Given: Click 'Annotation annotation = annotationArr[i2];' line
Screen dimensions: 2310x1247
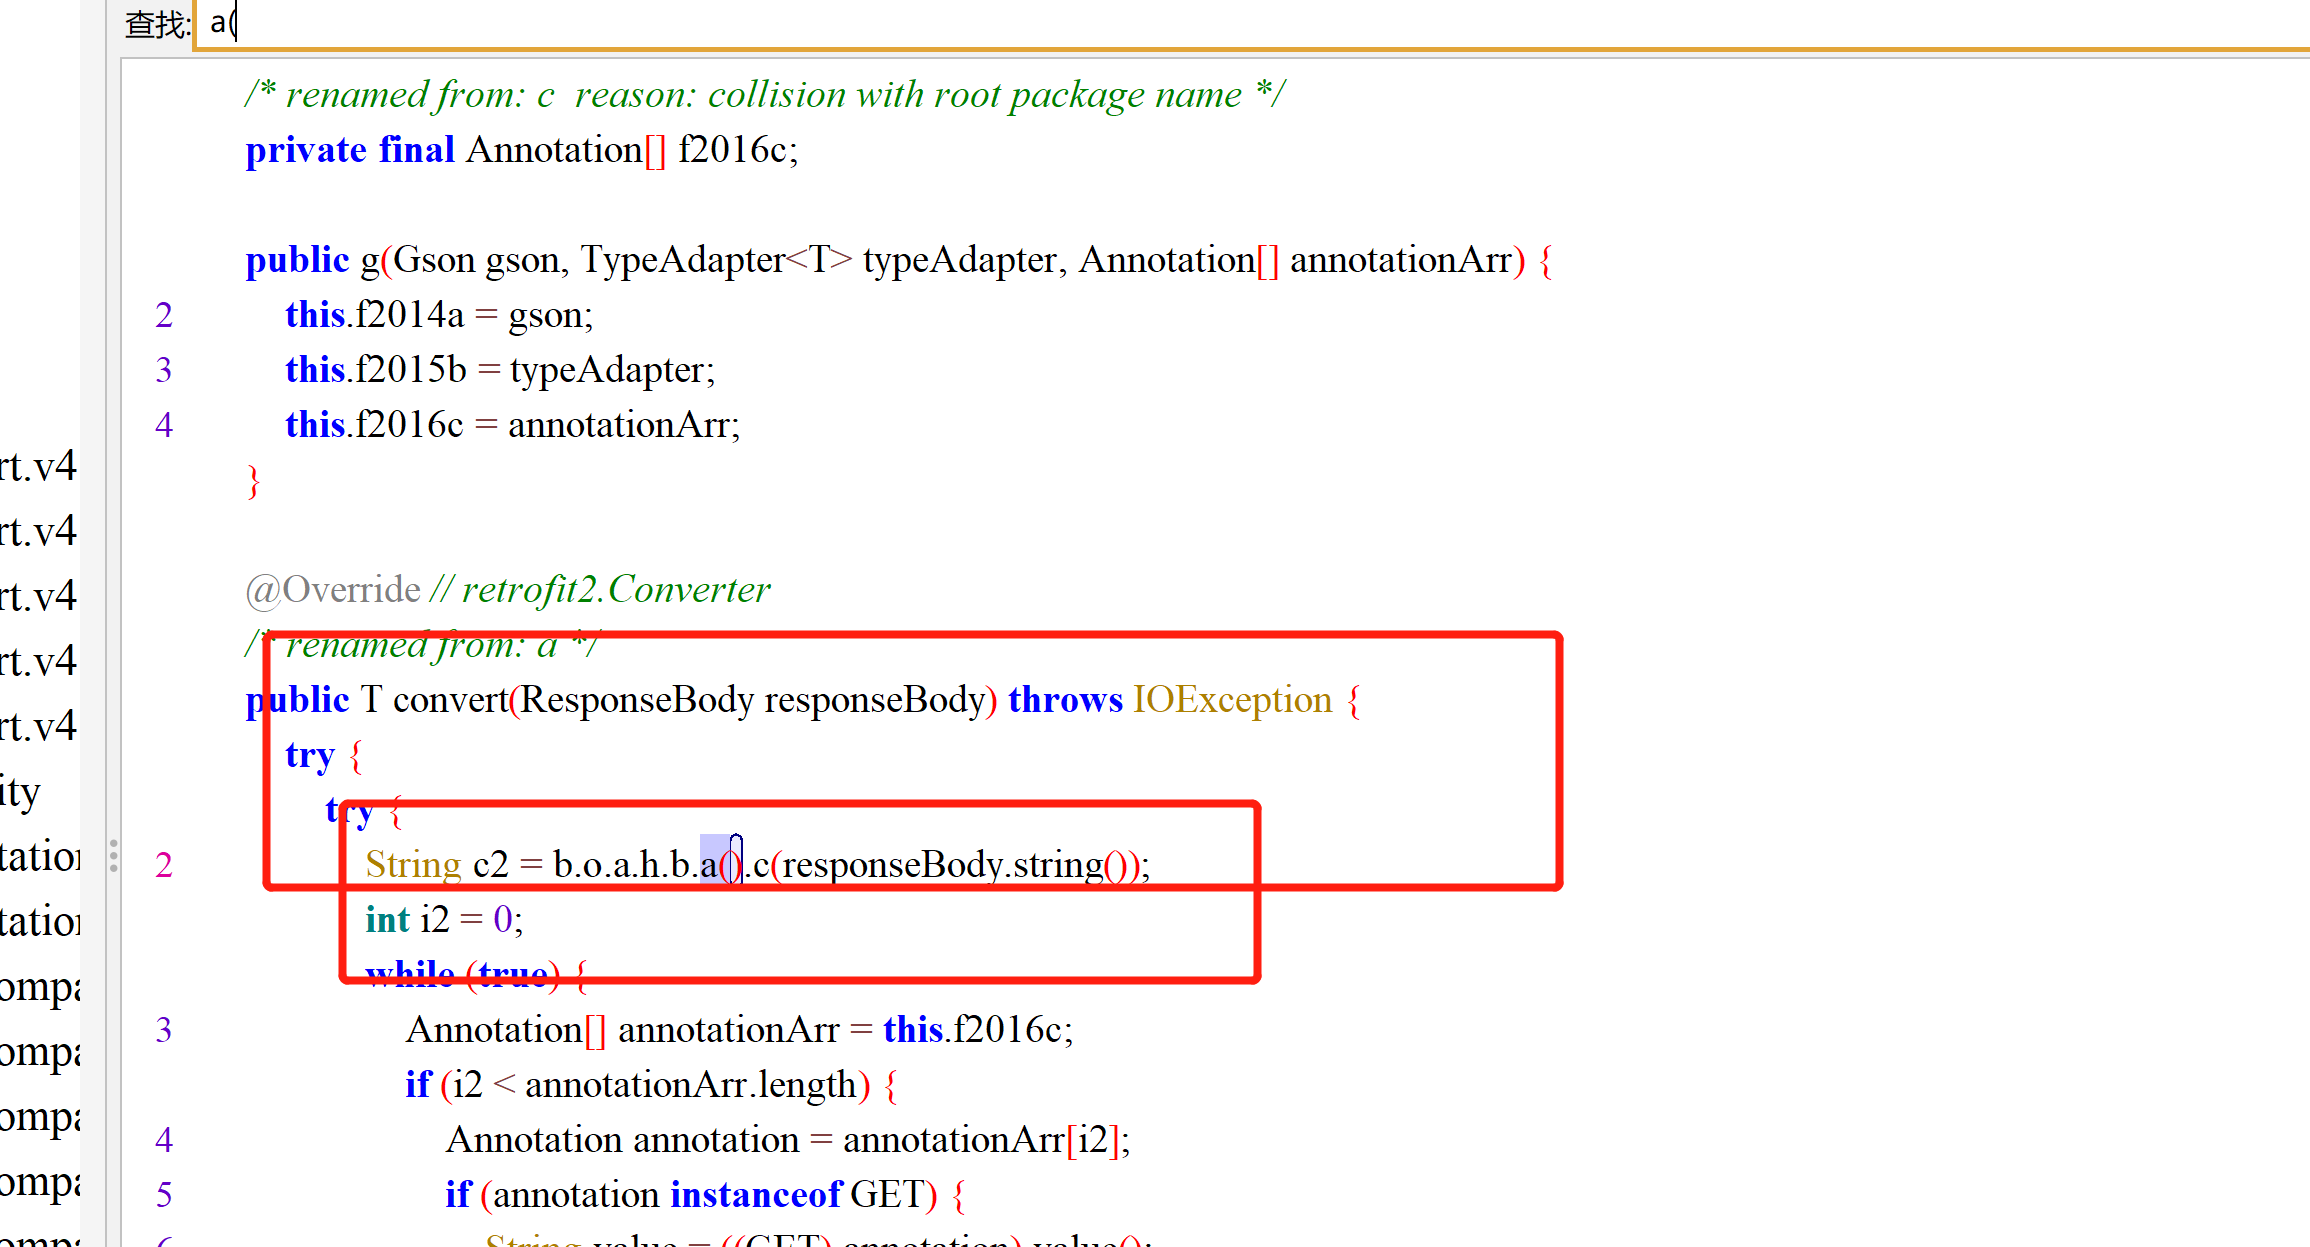Looking at the screenshot, I should coord(788,1140).
